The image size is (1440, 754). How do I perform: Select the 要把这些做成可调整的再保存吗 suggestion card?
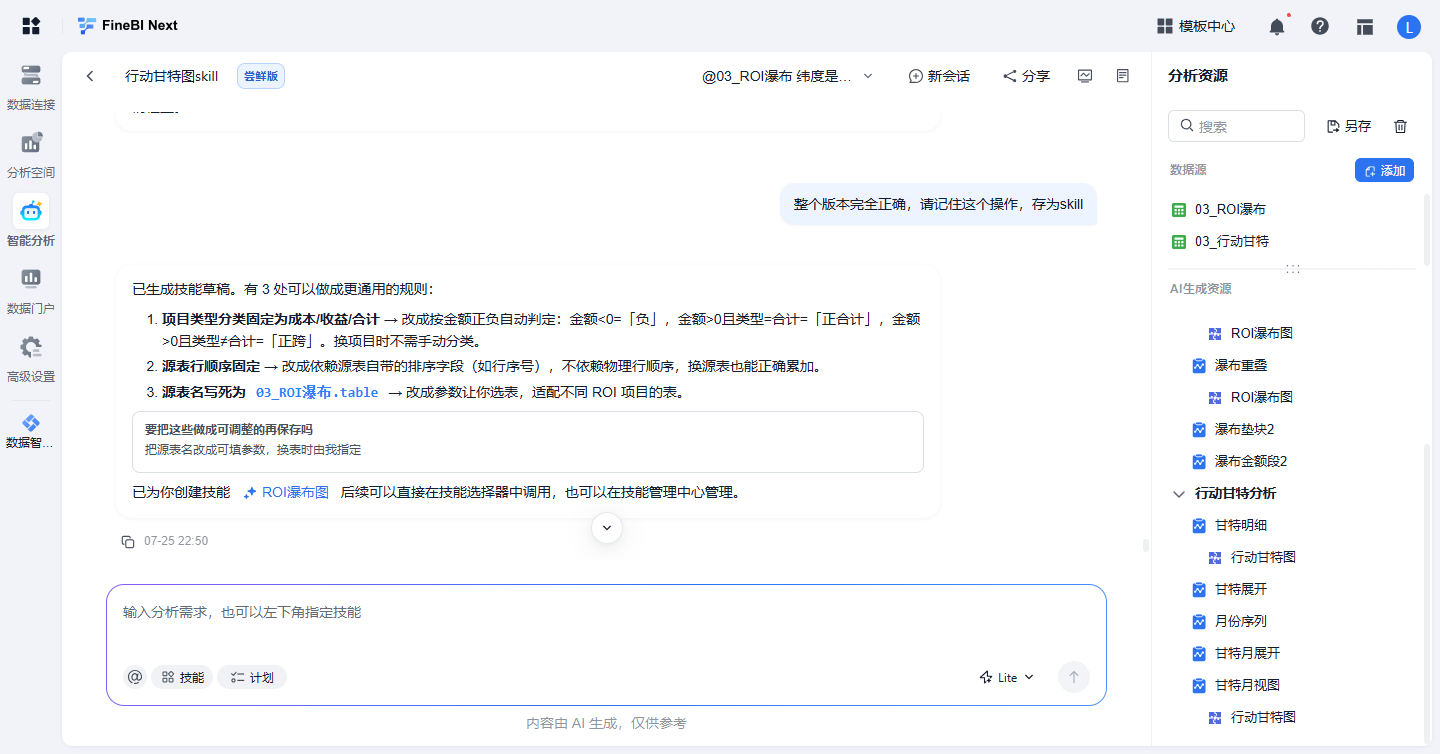click(x=528, y=441)
